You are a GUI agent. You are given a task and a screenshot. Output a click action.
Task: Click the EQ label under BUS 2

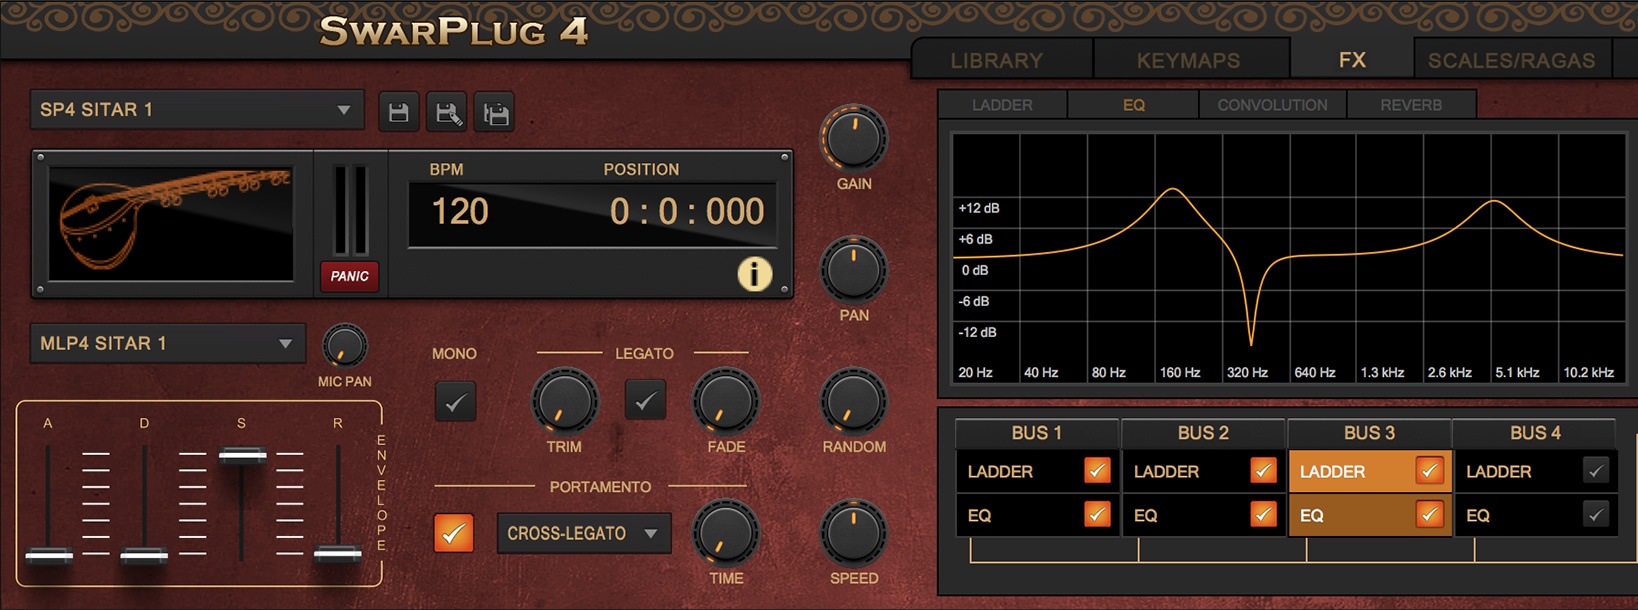1145,516
